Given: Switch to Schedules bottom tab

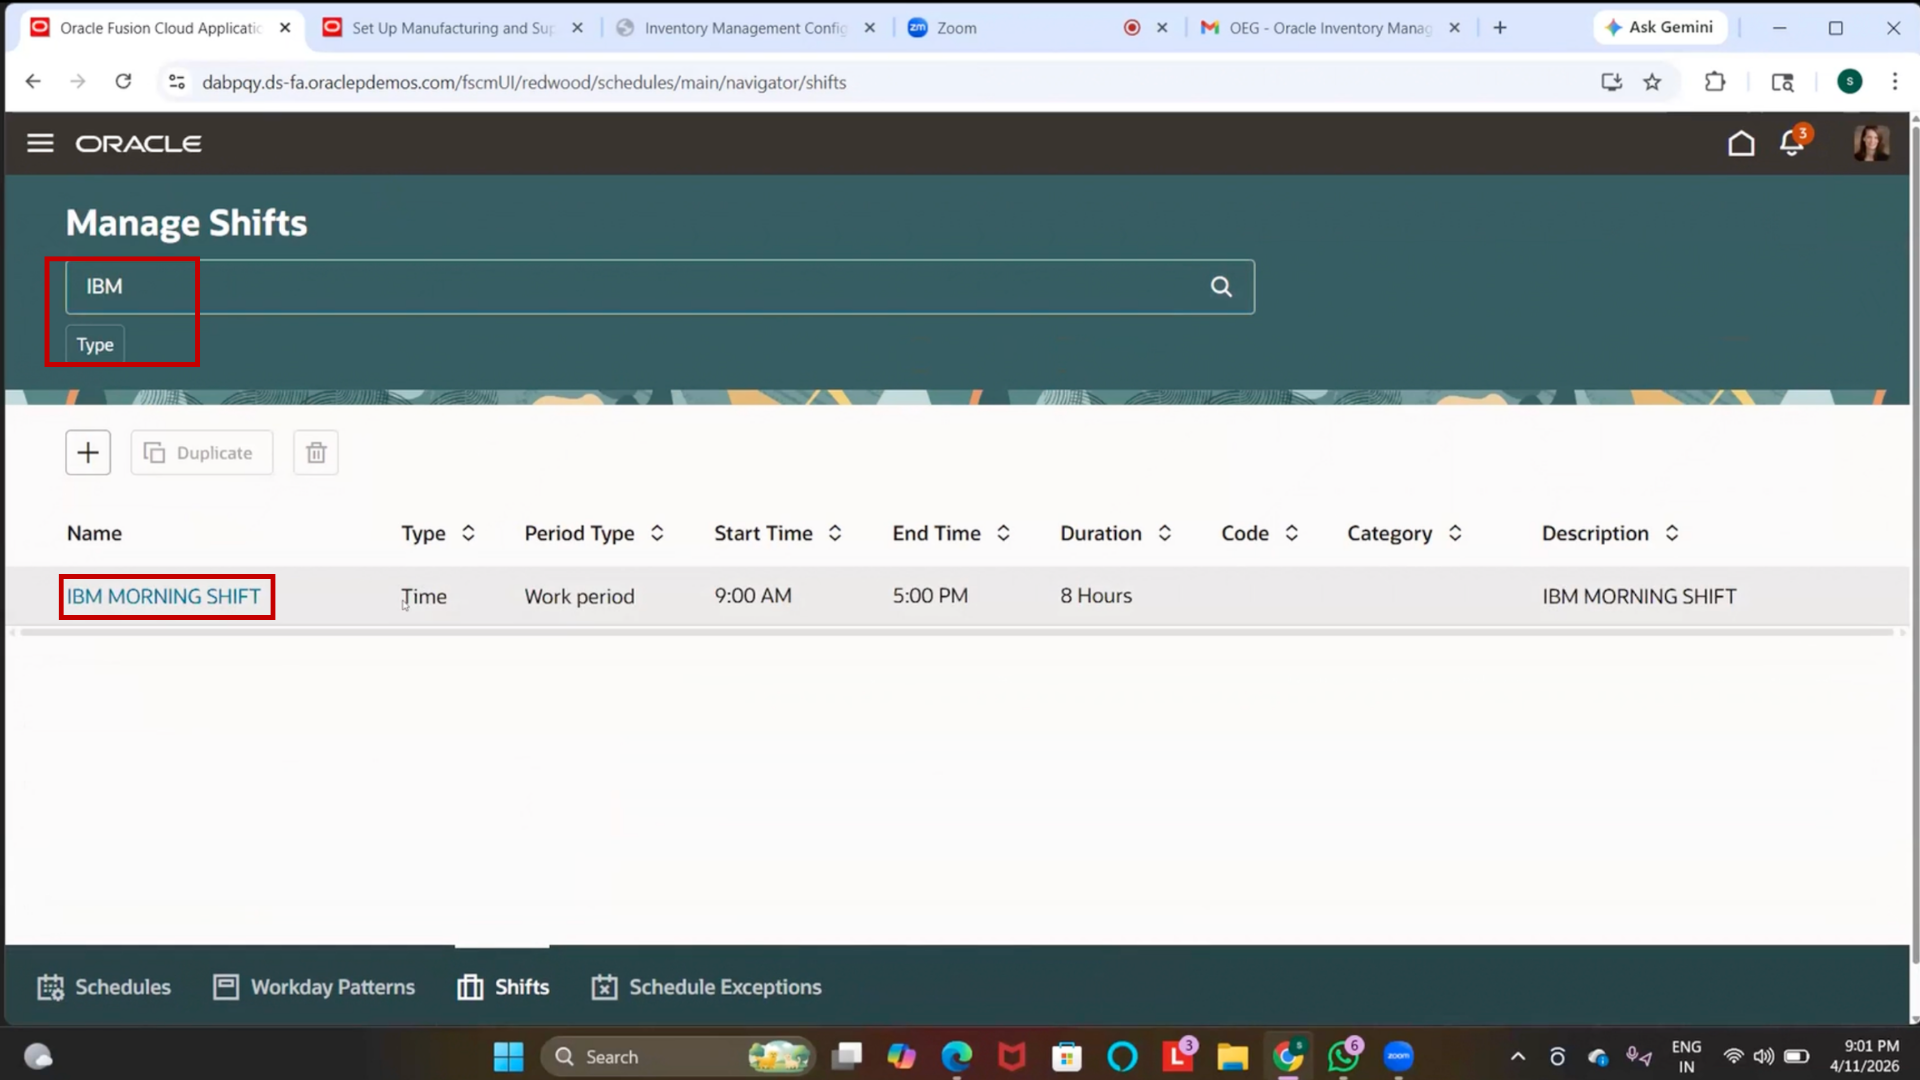Looking at the screenshot, I should coord(104,987).
